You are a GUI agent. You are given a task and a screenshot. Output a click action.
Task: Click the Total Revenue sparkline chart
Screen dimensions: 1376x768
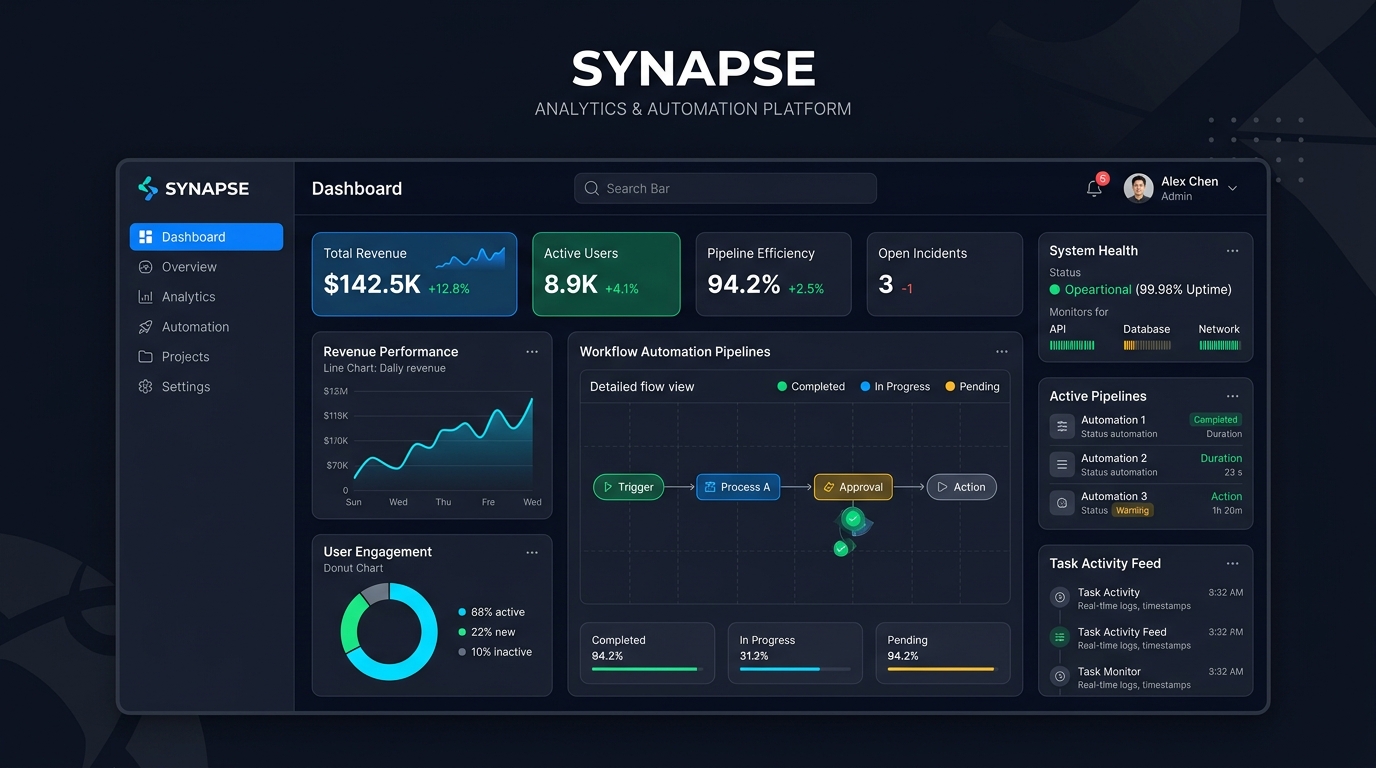470,258
